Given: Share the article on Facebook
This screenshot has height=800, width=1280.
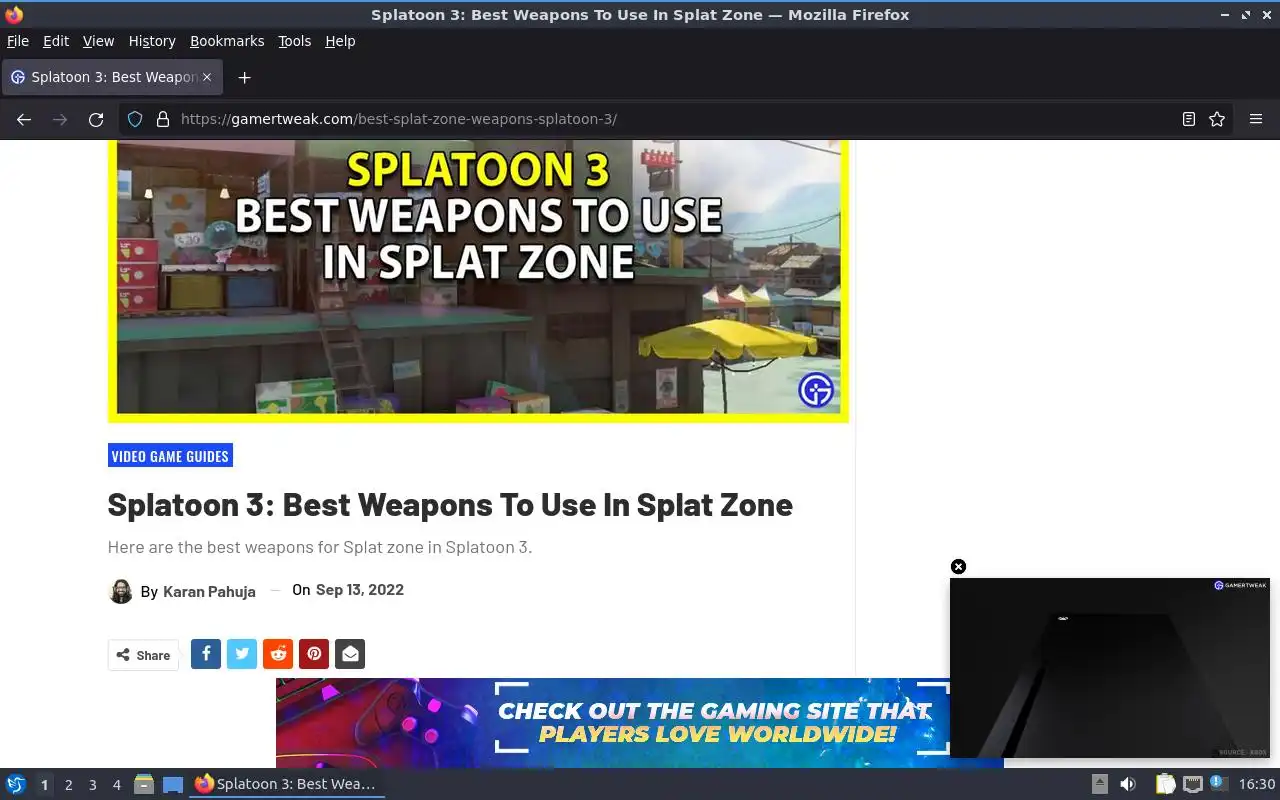Looking at the screenshot, I should (x=206, y=654).
